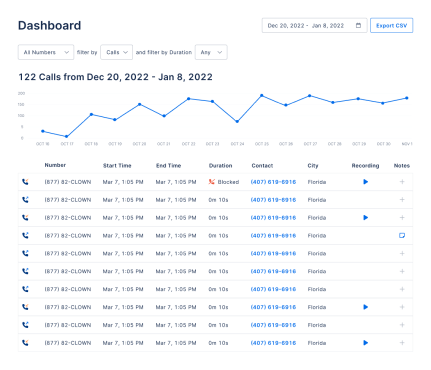The width and height of the screenshot is (431, 370).
Task: Click the Notes column header
Action: pos(402,166)
